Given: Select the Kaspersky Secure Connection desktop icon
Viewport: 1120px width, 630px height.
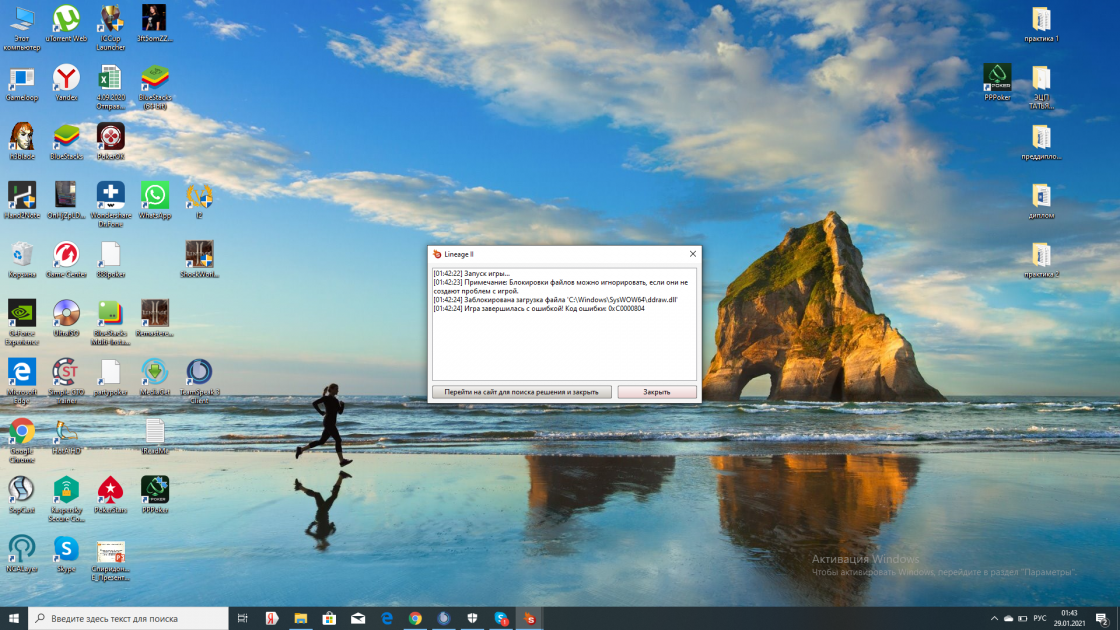Looking at the screenshot, I should tap(66, 490).
